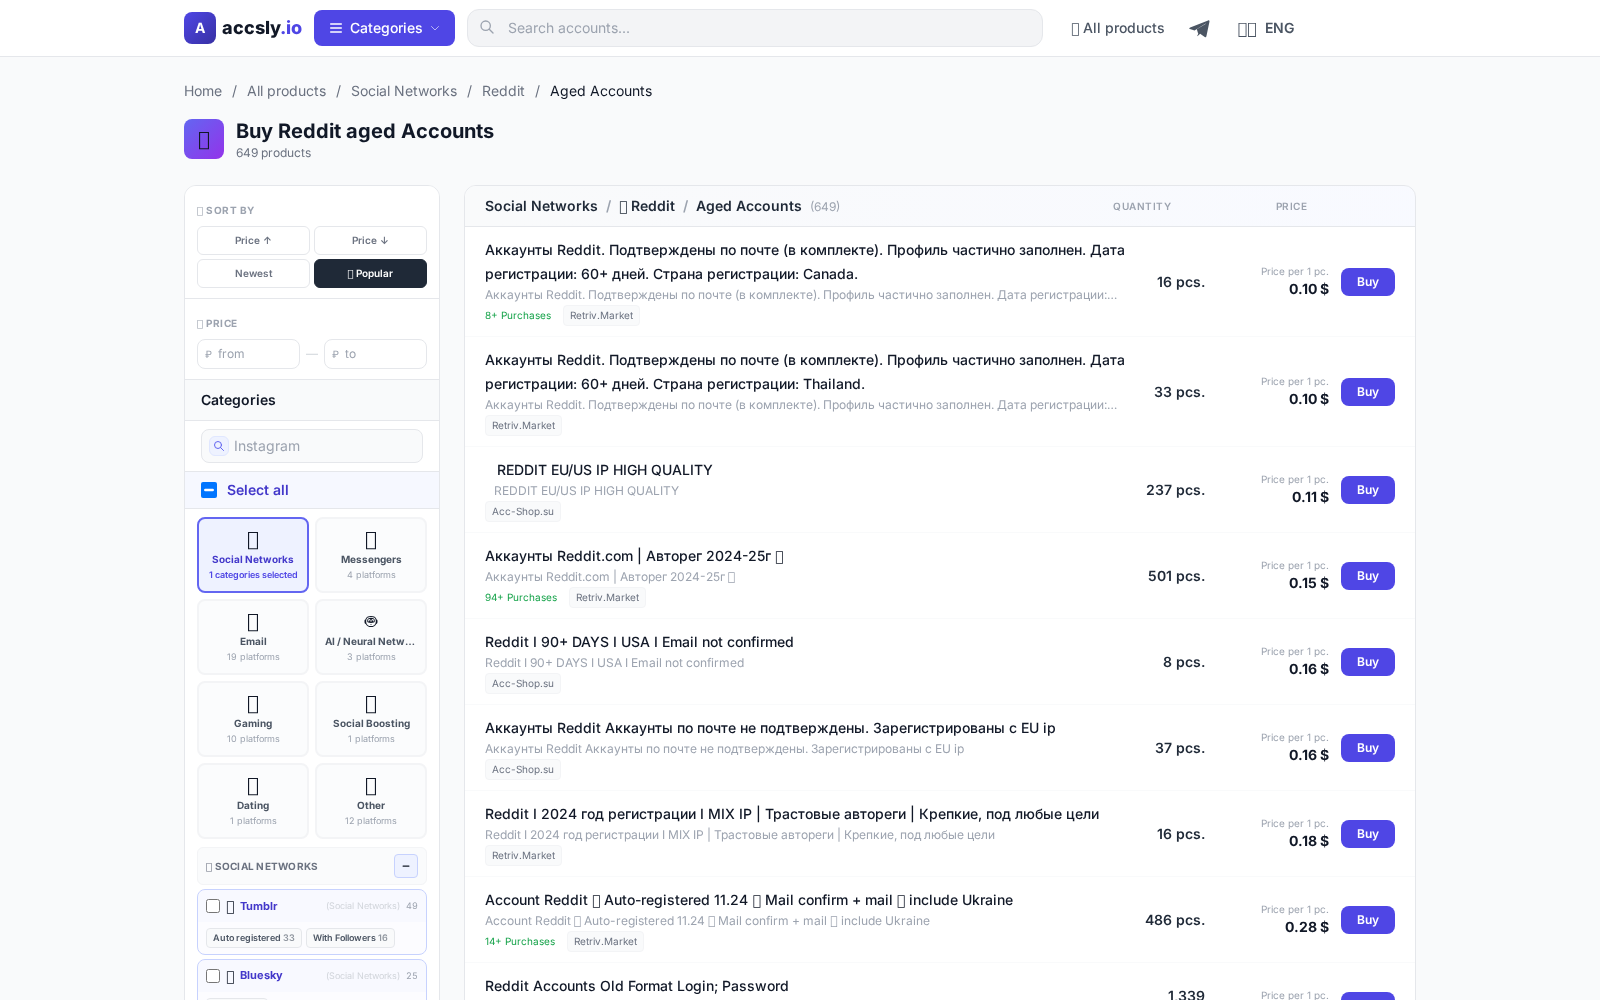This screenshot has width=1600, height=1000.
Task: Open the ENG language selector
Action: pos(1266,28)
